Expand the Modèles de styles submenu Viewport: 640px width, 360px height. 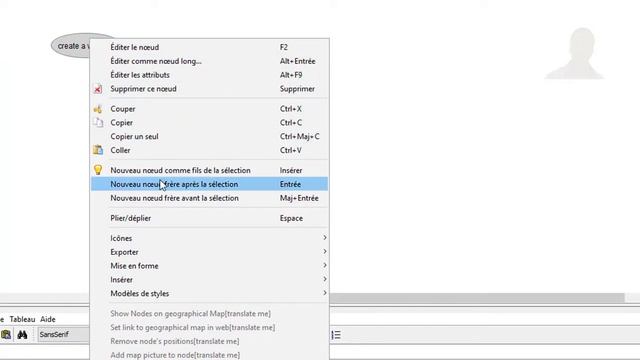click(209, 294)
